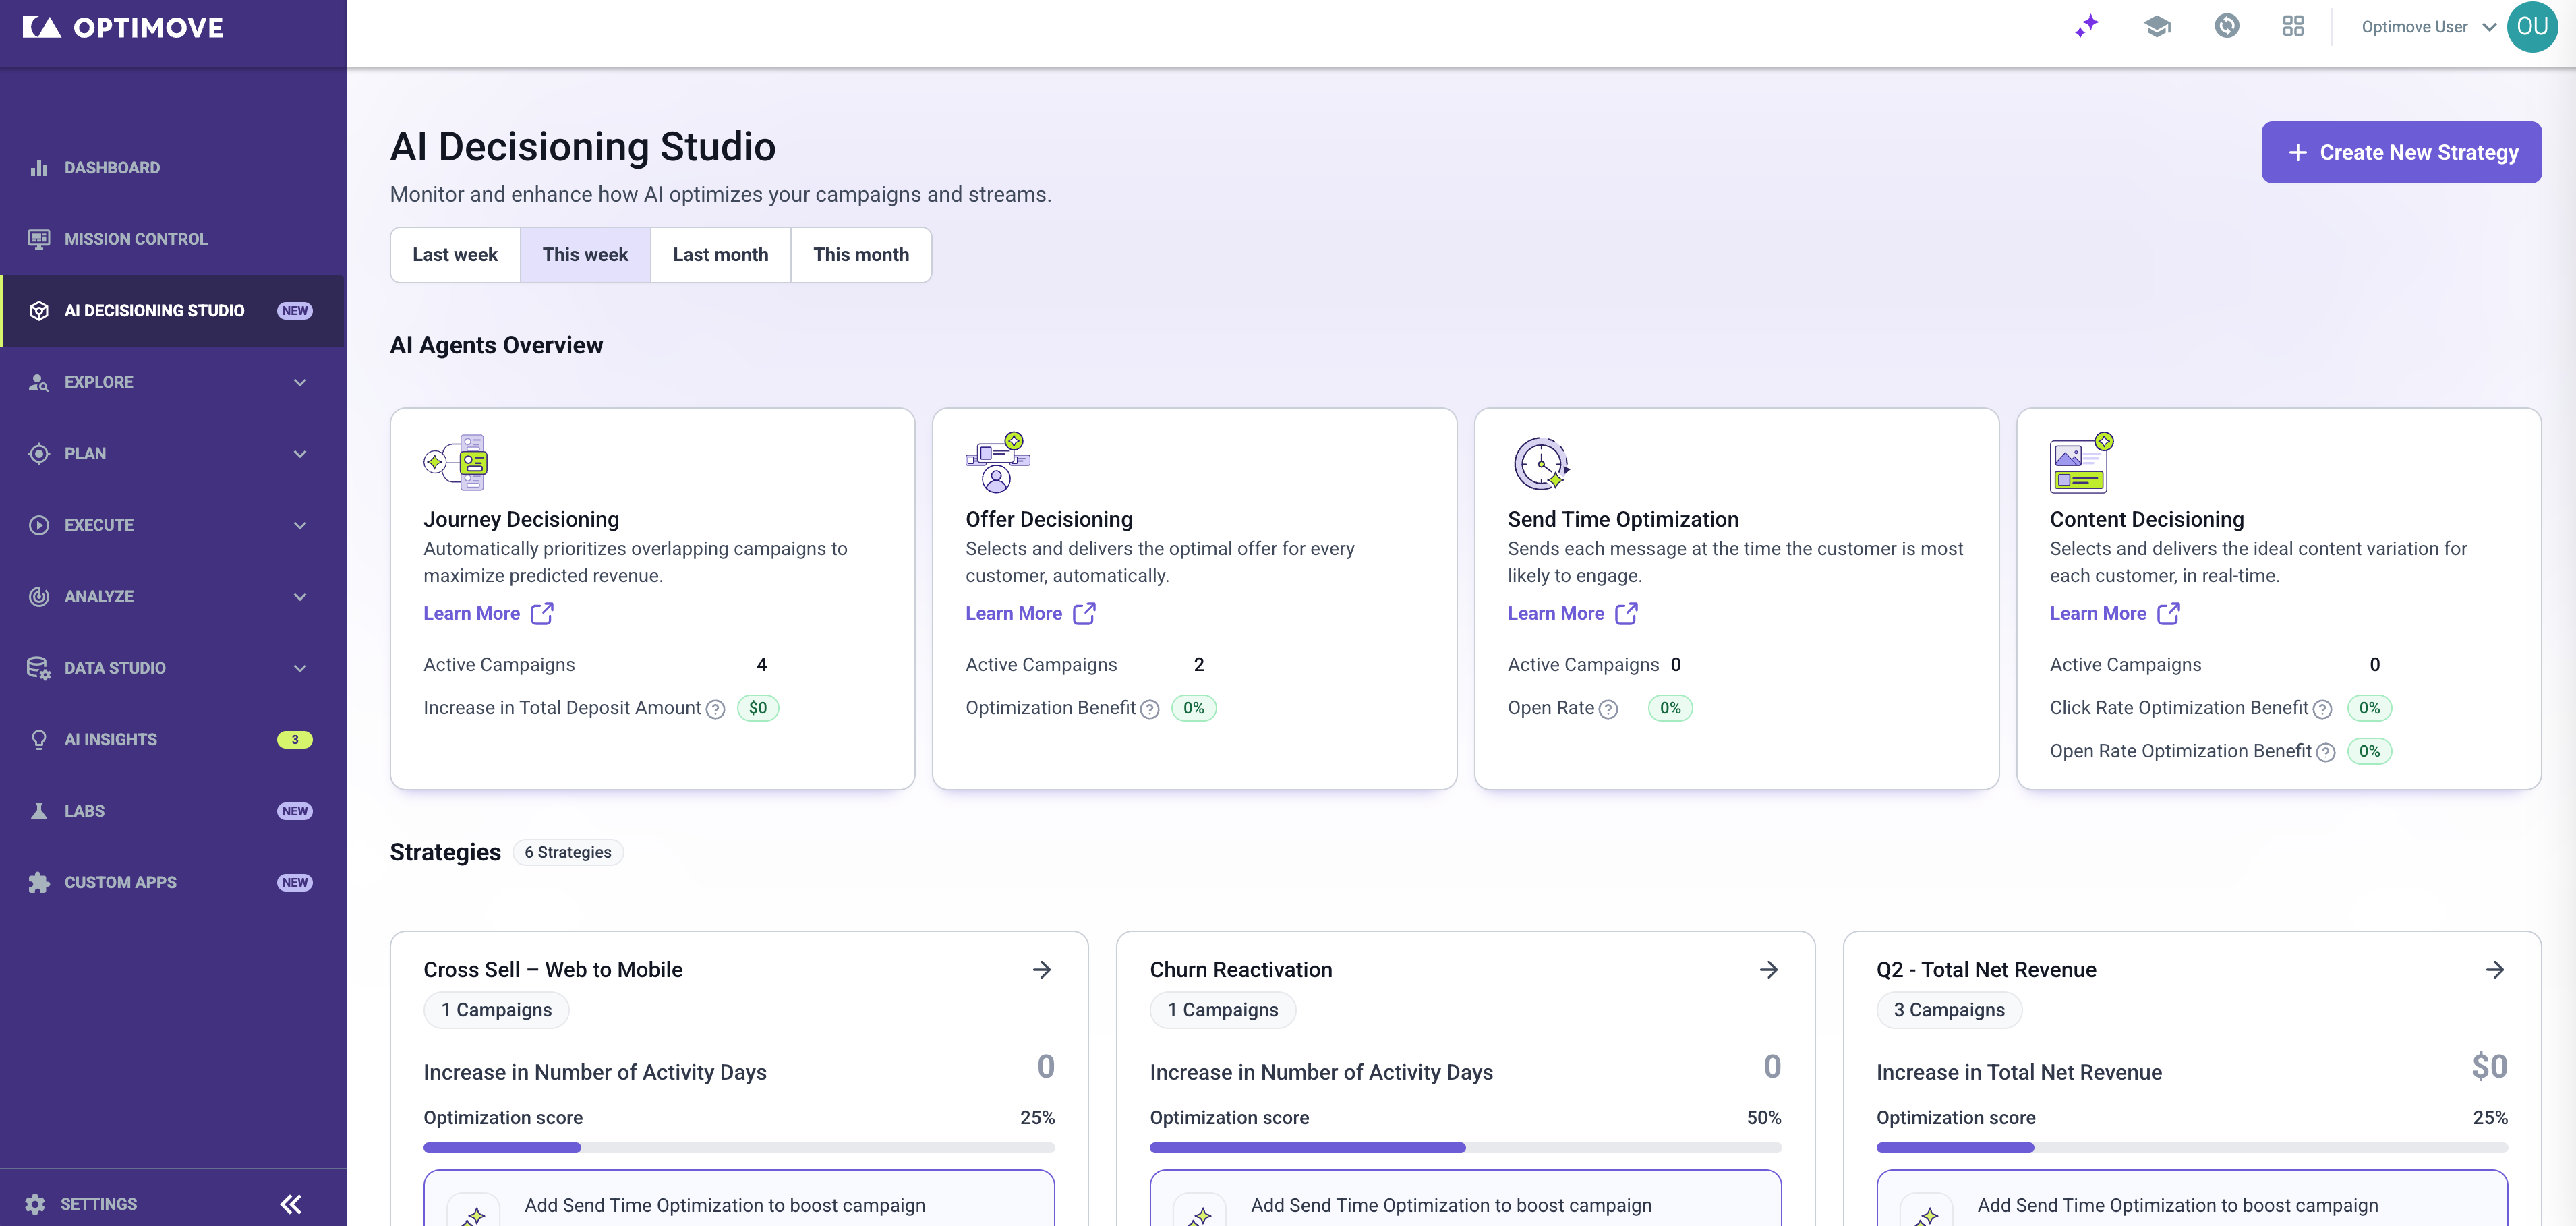Click the circular sync icon in header
Screen dimensions: 2576x1226
pyautogui.click(x=2226, y=26)
